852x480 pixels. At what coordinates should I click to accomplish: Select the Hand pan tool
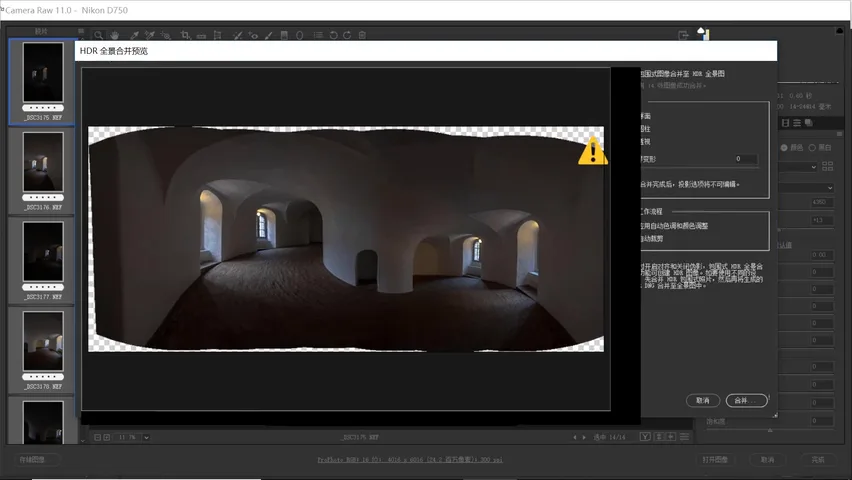[x=114, y=35]
